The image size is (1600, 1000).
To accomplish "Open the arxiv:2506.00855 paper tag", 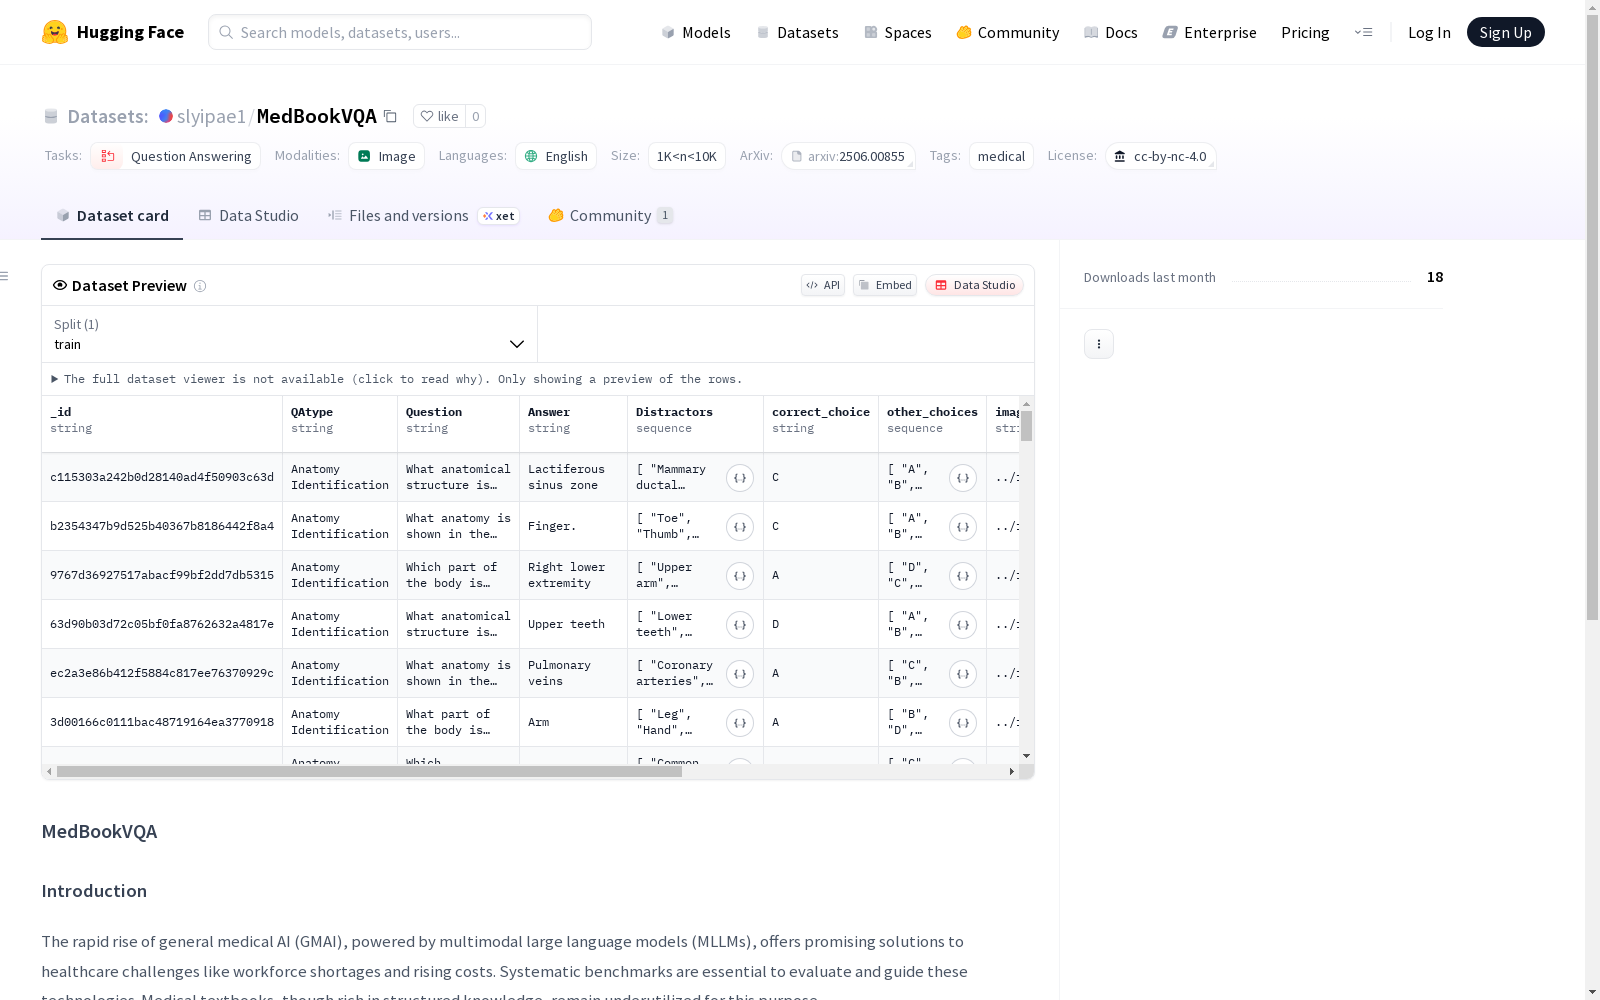I will tap(849, 156).
